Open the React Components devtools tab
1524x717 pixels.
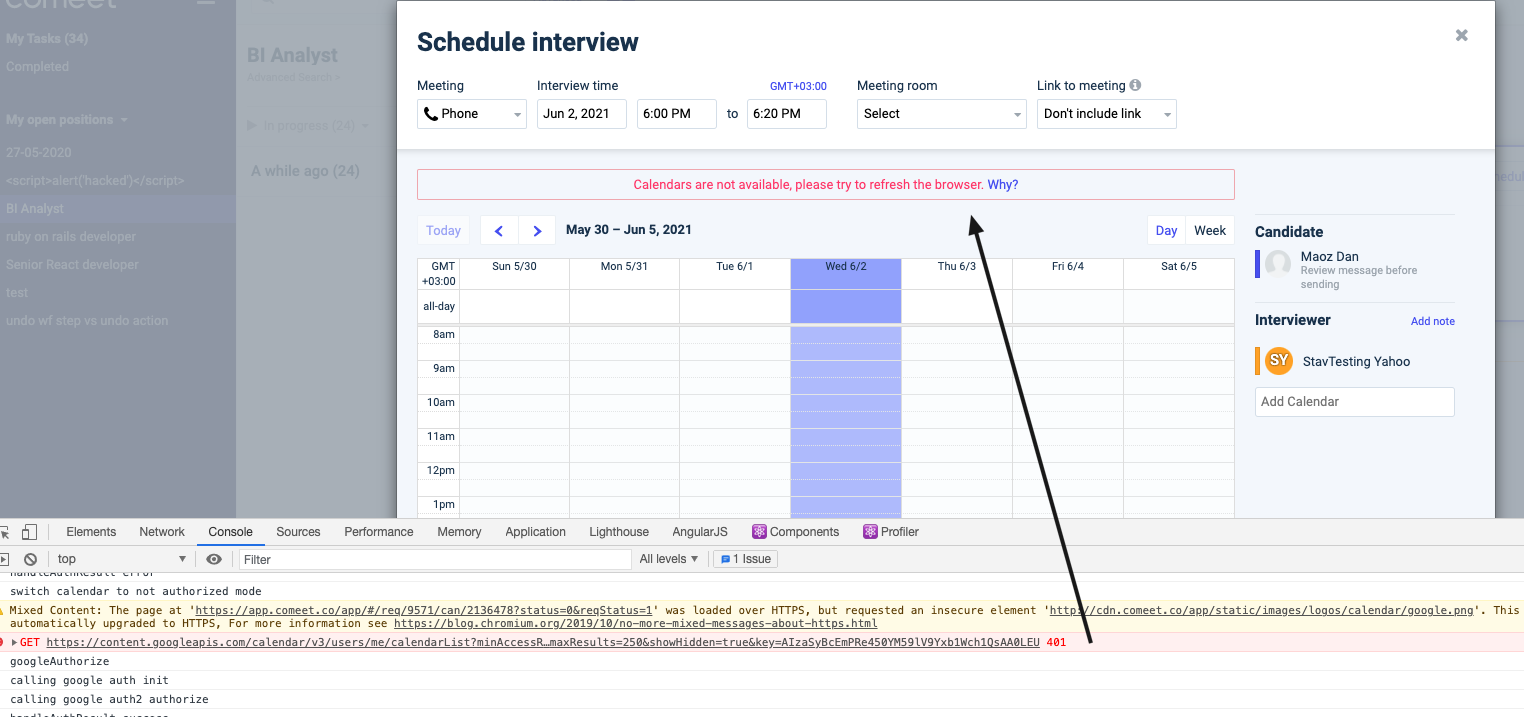[x=796, y=532]
